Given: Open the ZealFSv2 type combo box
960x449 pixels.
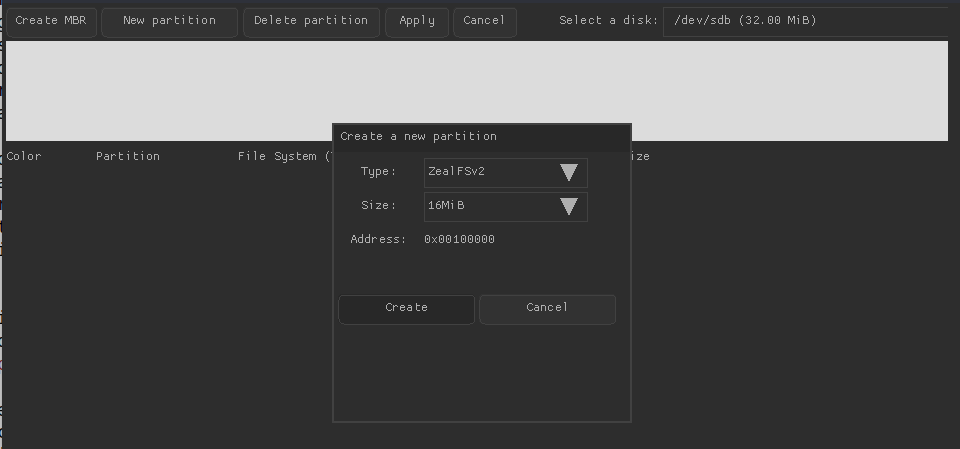Looking at the screenshot, I should [490, 172].
